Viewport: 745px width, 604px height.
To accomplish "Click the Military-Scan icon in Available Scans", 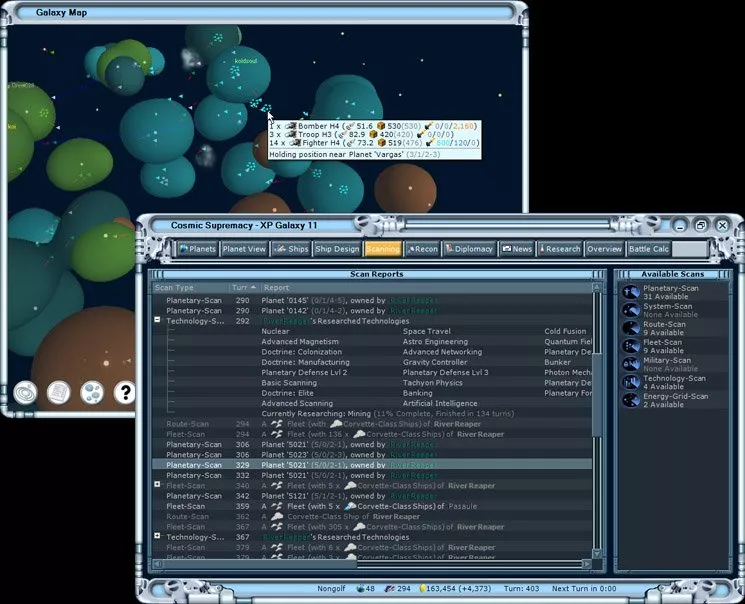I will click(631, 364).
